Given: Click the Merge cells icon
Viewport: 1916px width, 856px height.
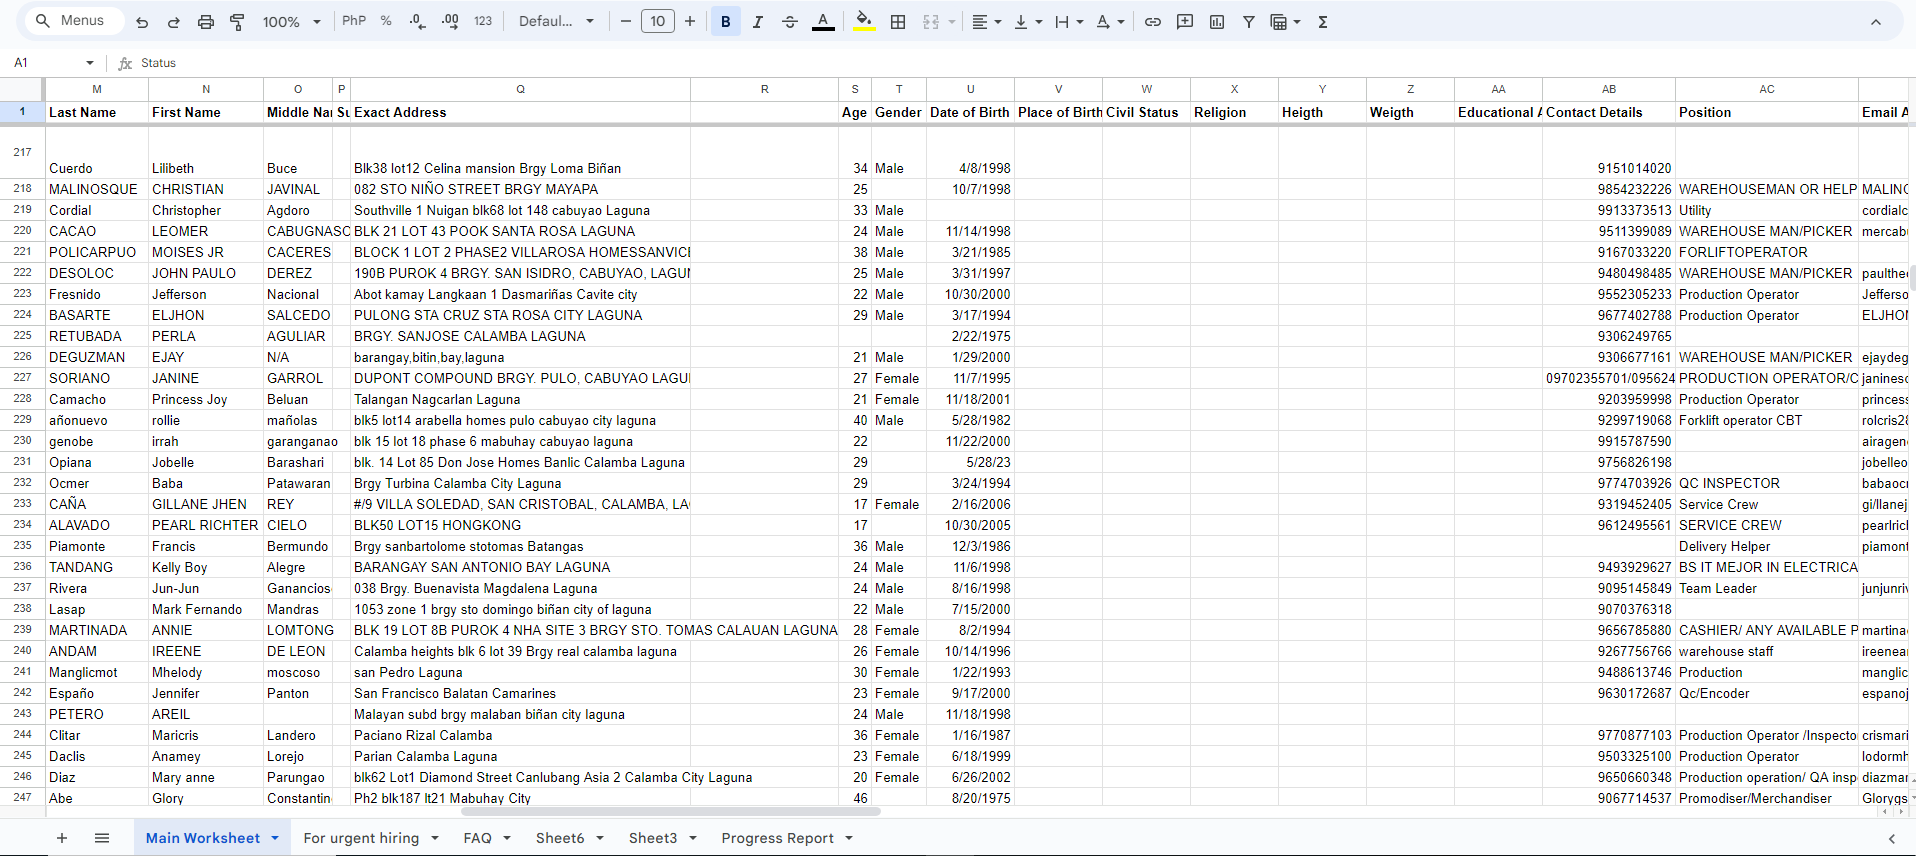Looking at the screenshot, I should [931, 21].
